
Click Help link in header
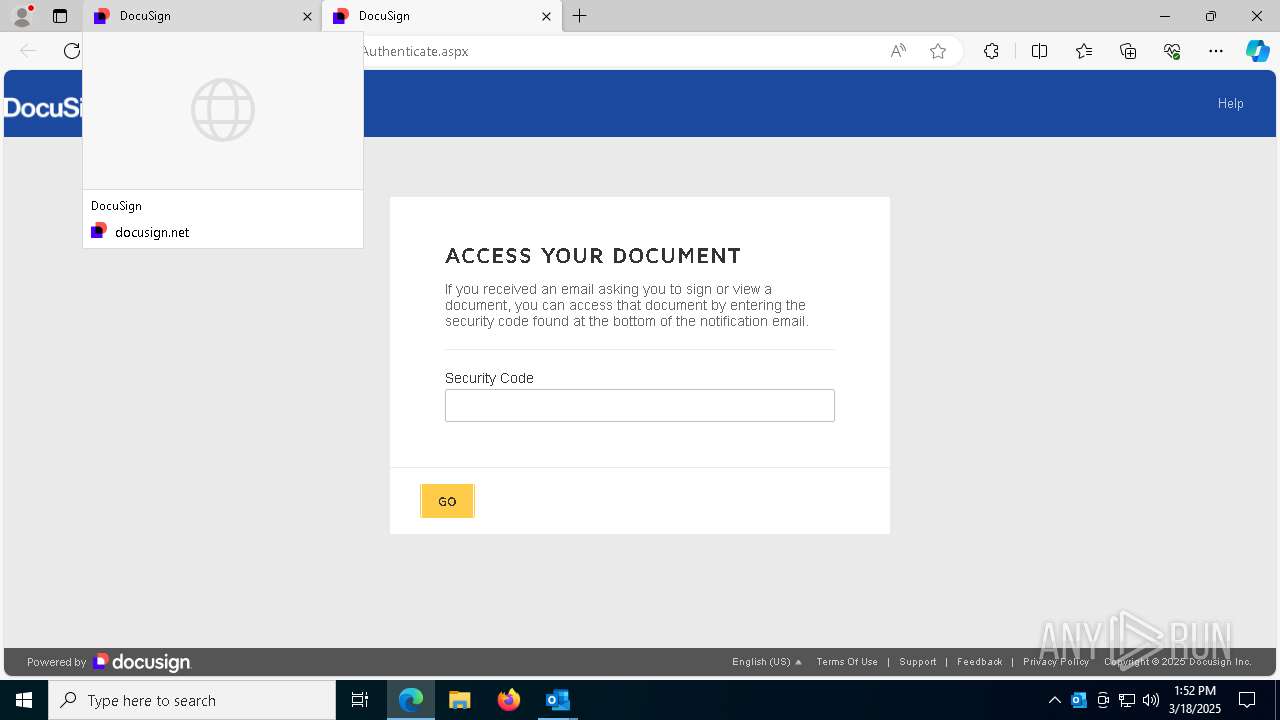pos(1230,103)
